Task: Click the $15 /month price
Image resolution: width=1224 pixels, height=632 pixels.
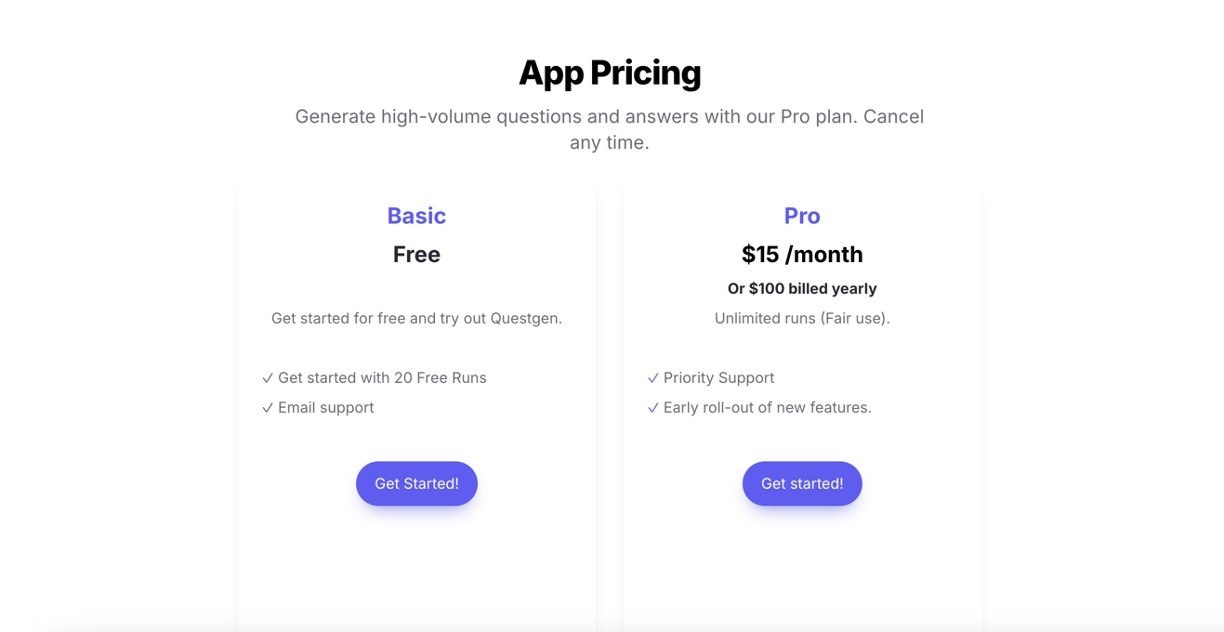Action: click(x=802, y=255)
